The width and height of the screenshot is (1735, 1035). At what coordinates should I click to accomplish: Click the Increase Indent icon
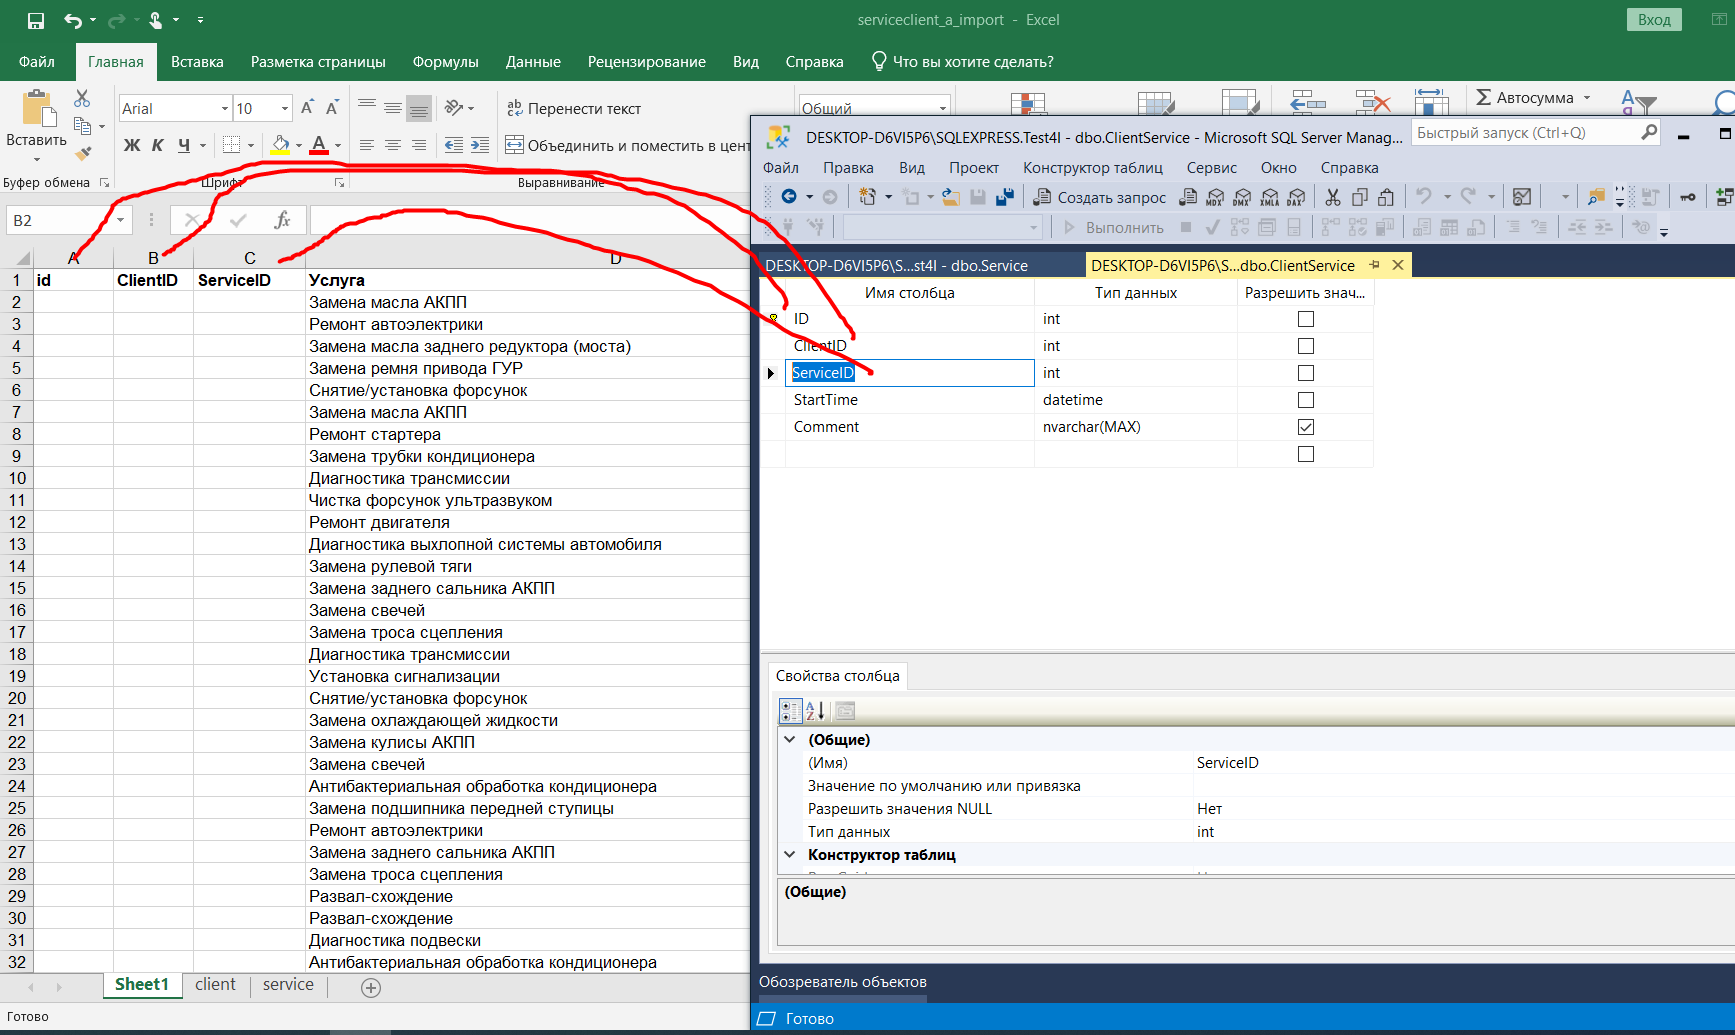480,145
